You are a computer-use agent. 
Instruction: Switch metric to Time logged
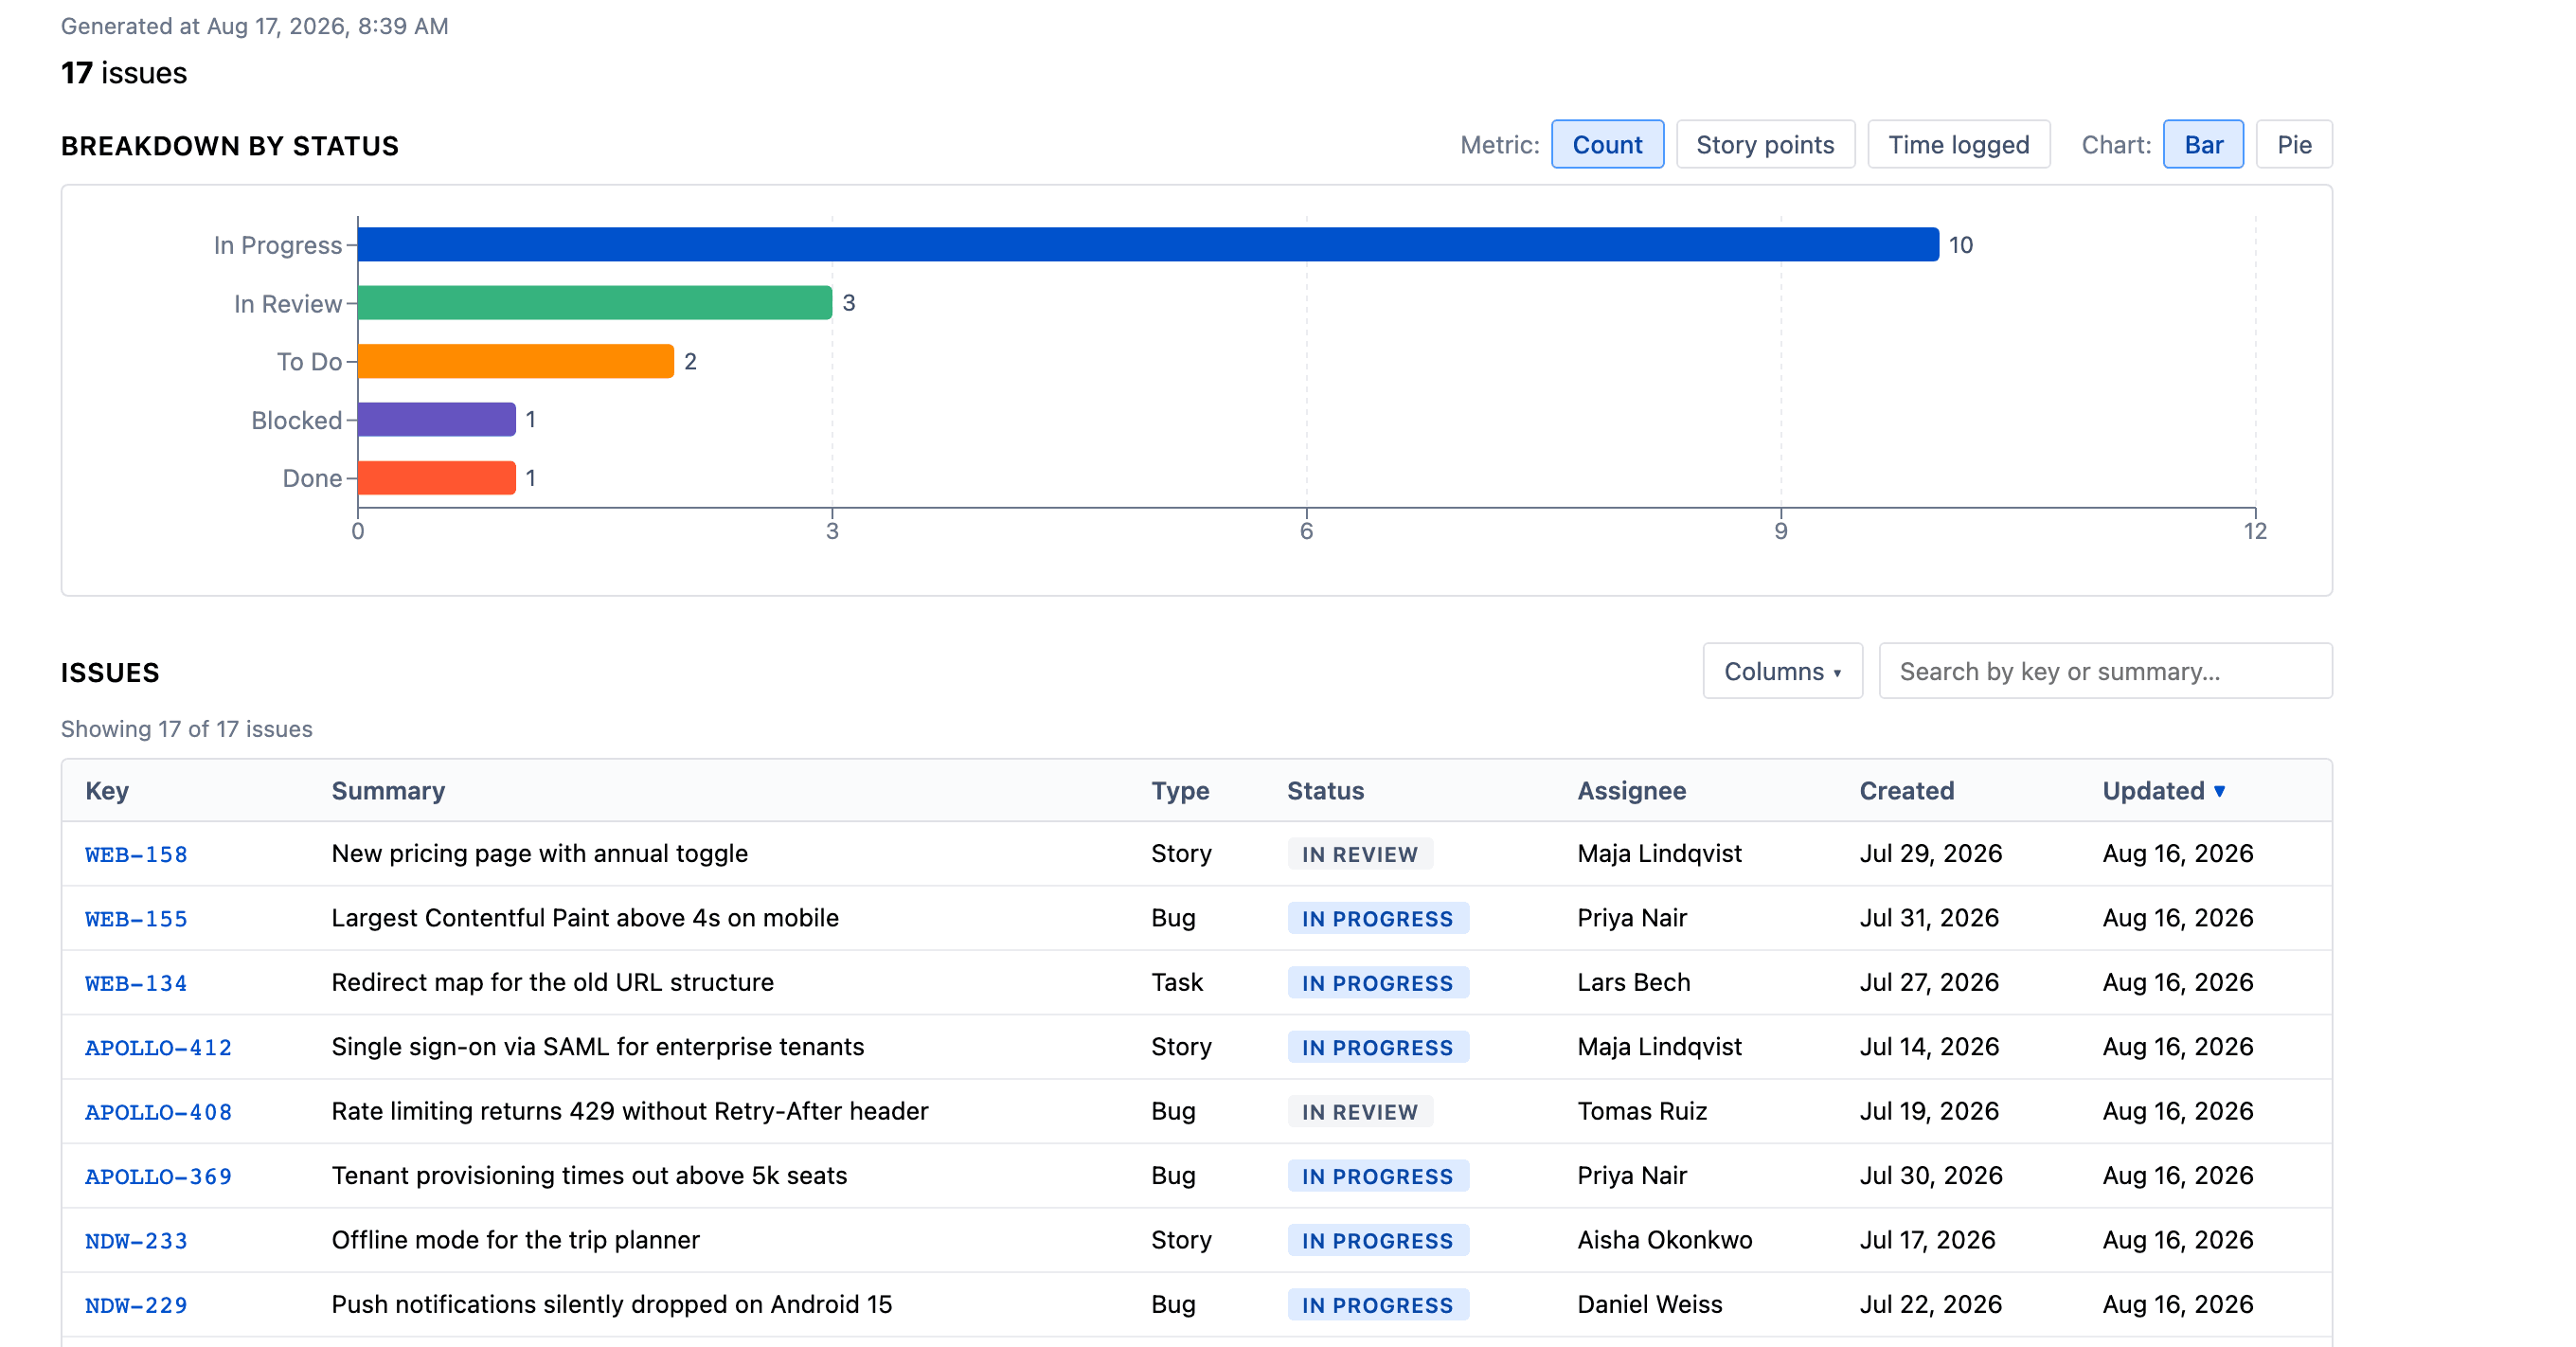(1958, 145)
